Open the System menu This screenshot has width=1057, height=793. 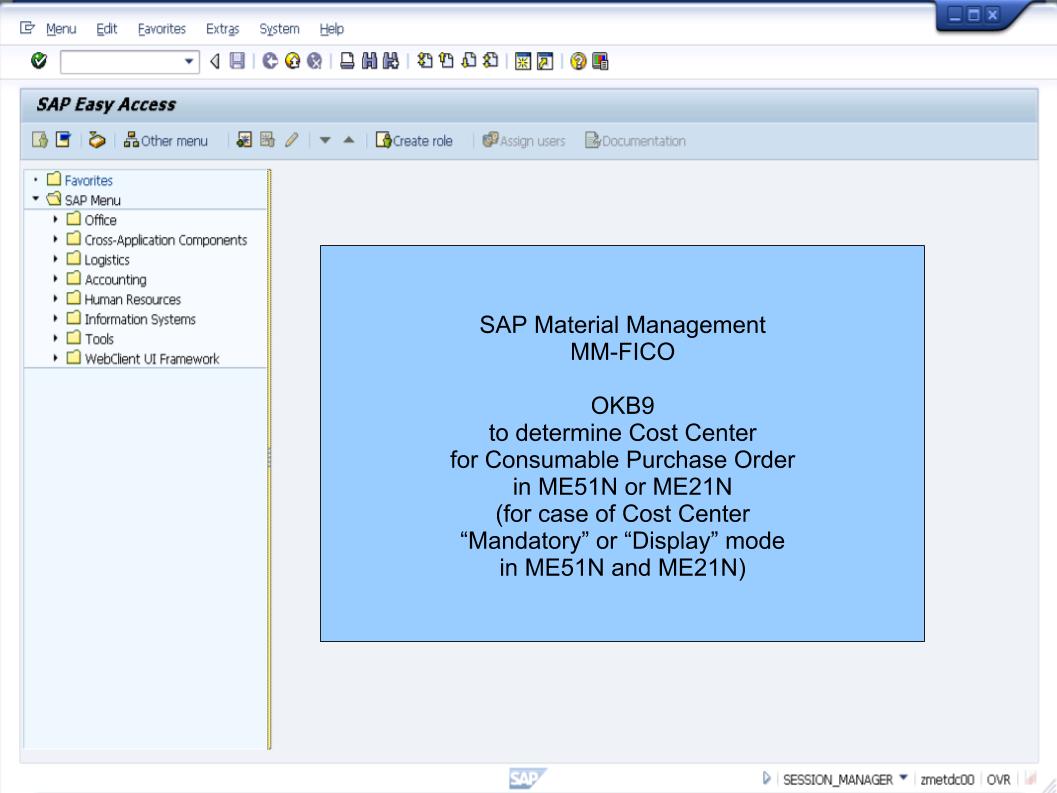(x=278, y=29)
